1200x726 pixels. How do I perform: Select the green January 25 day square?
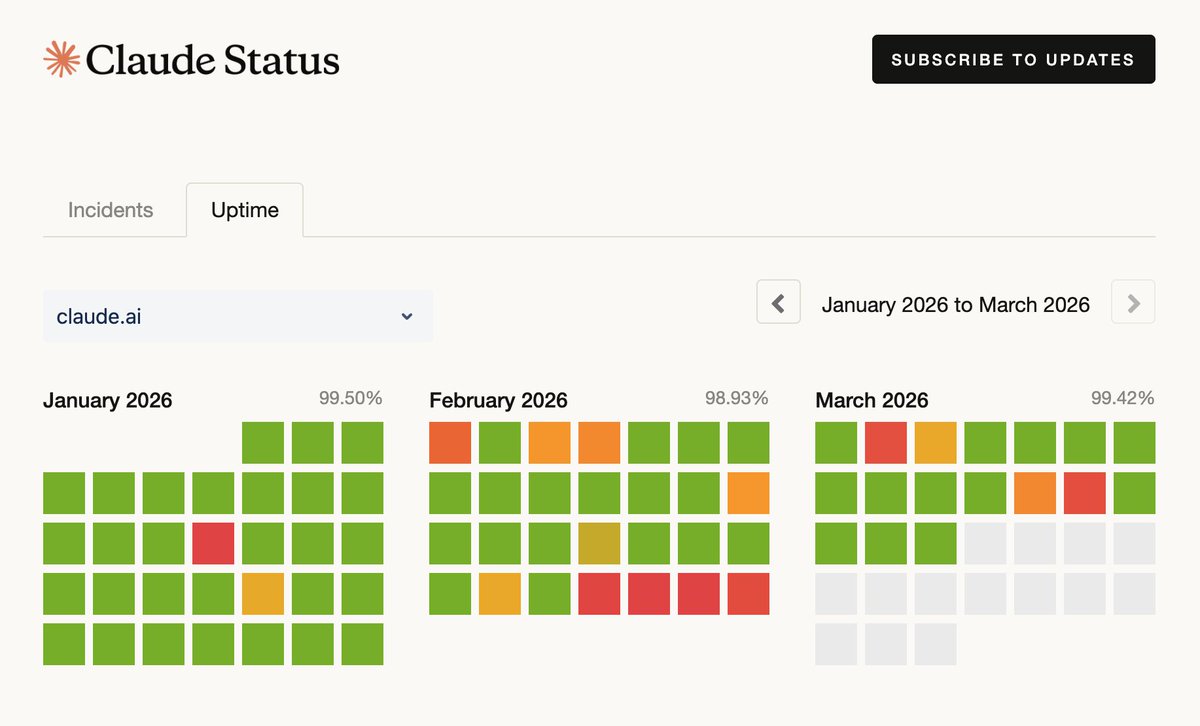point(64,643)
